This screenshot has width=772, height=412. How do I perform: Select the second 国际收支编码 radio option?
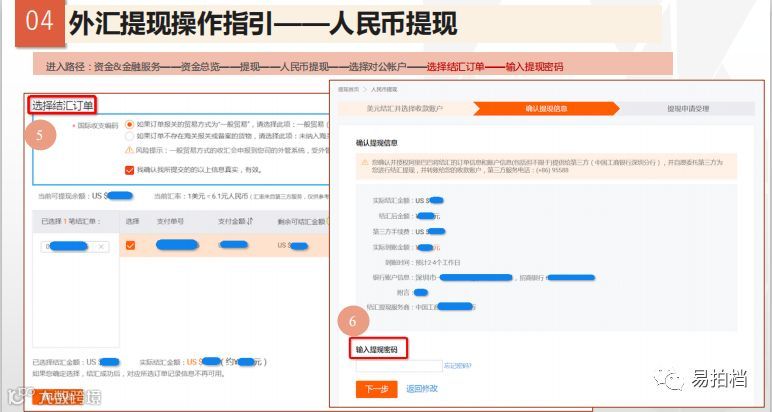129,136
